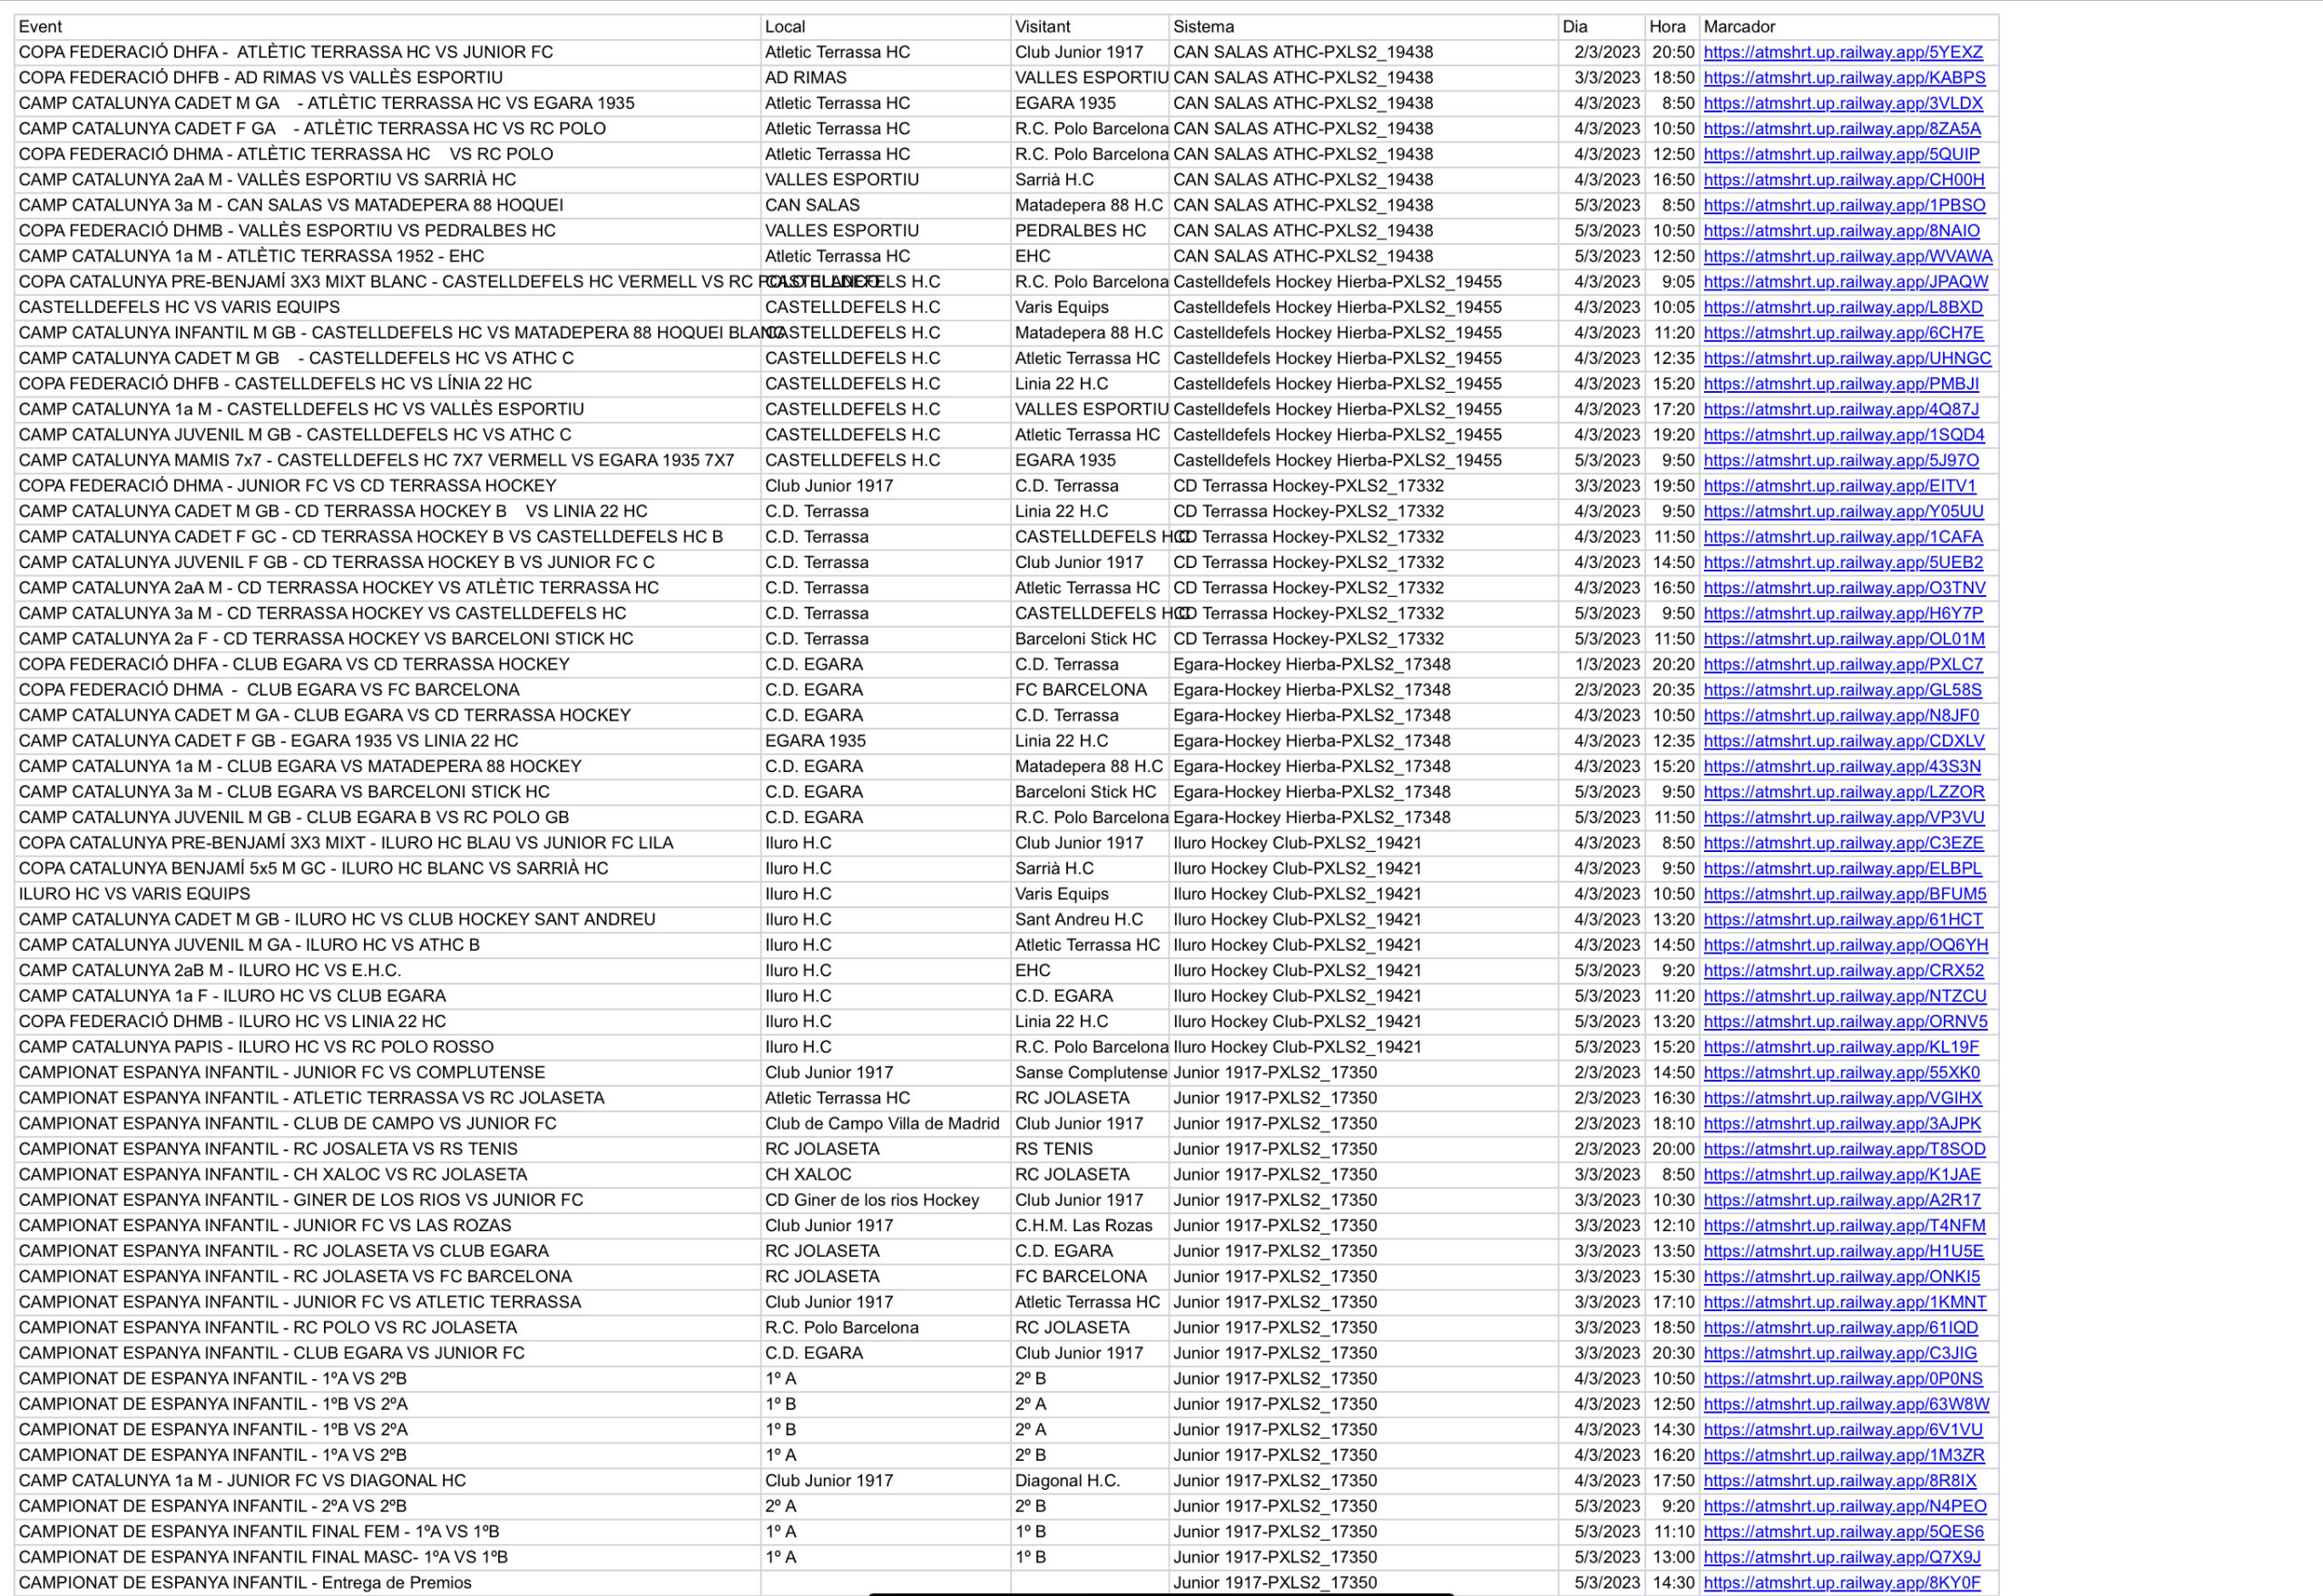The width and height of the screenshot is (2323, 1596).
Task: Open link ending 8ZA5A
Action: (1842, 129)
